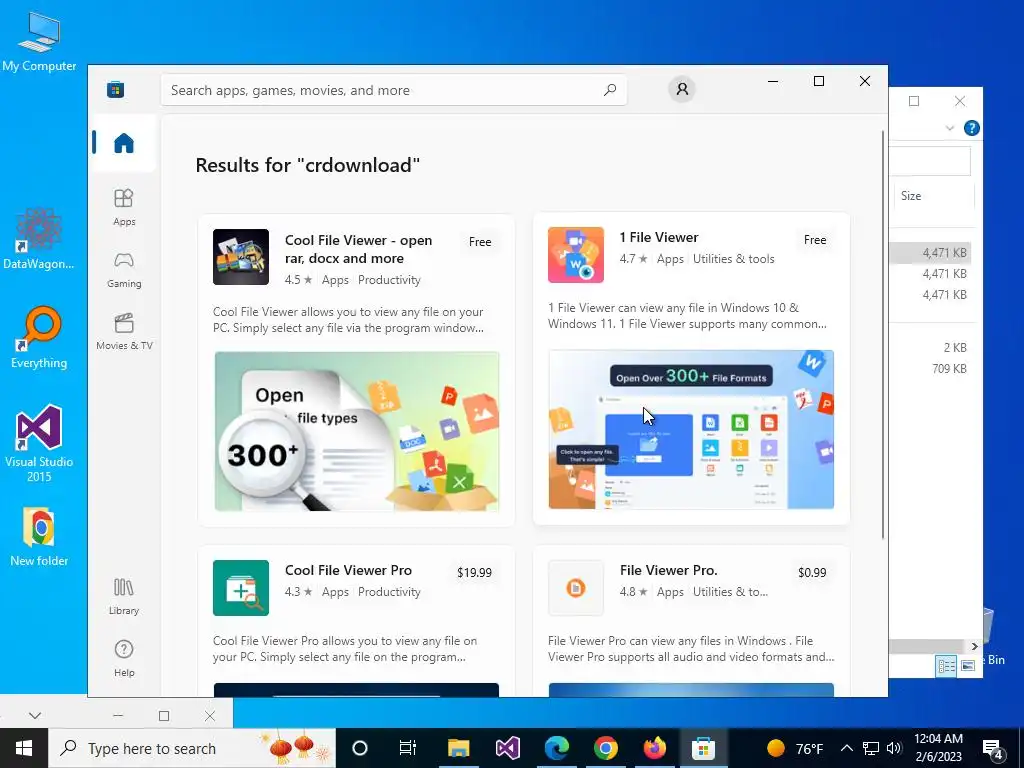Viewport: 1024px width, 768px height.
Task: Expand ribbon chevron in background window
Action: click(950, 128)
